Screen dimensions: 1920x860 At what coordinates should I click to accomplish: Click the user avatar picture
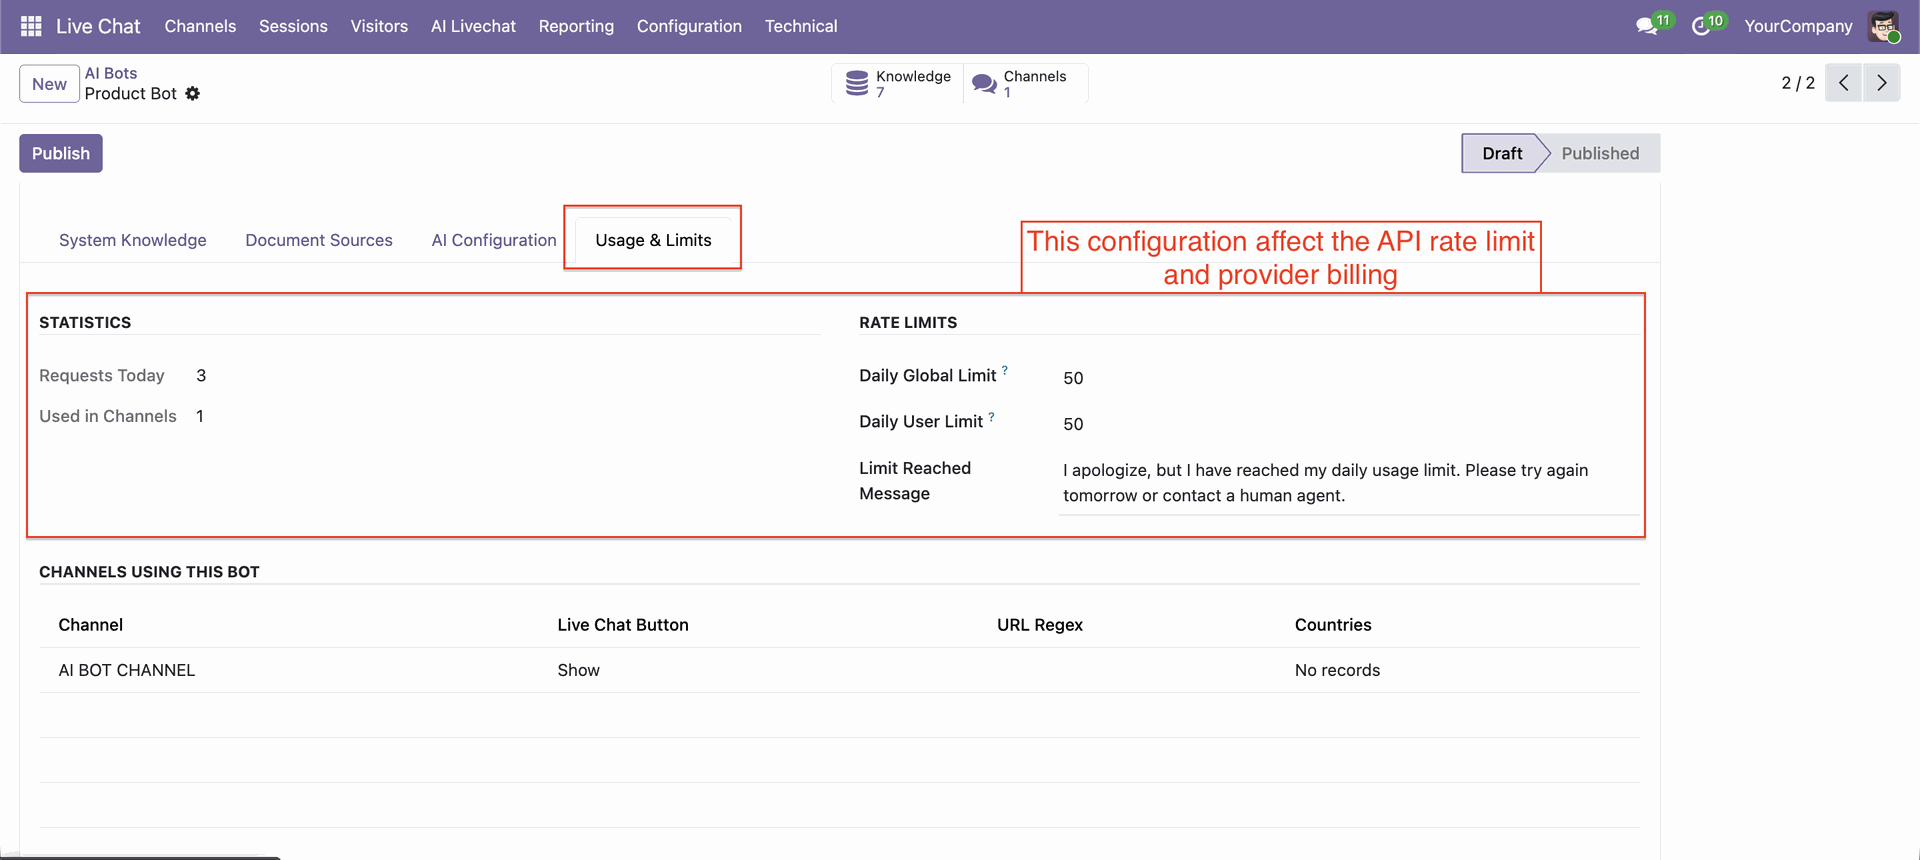pyautogui.click(x=1883, y=26)
